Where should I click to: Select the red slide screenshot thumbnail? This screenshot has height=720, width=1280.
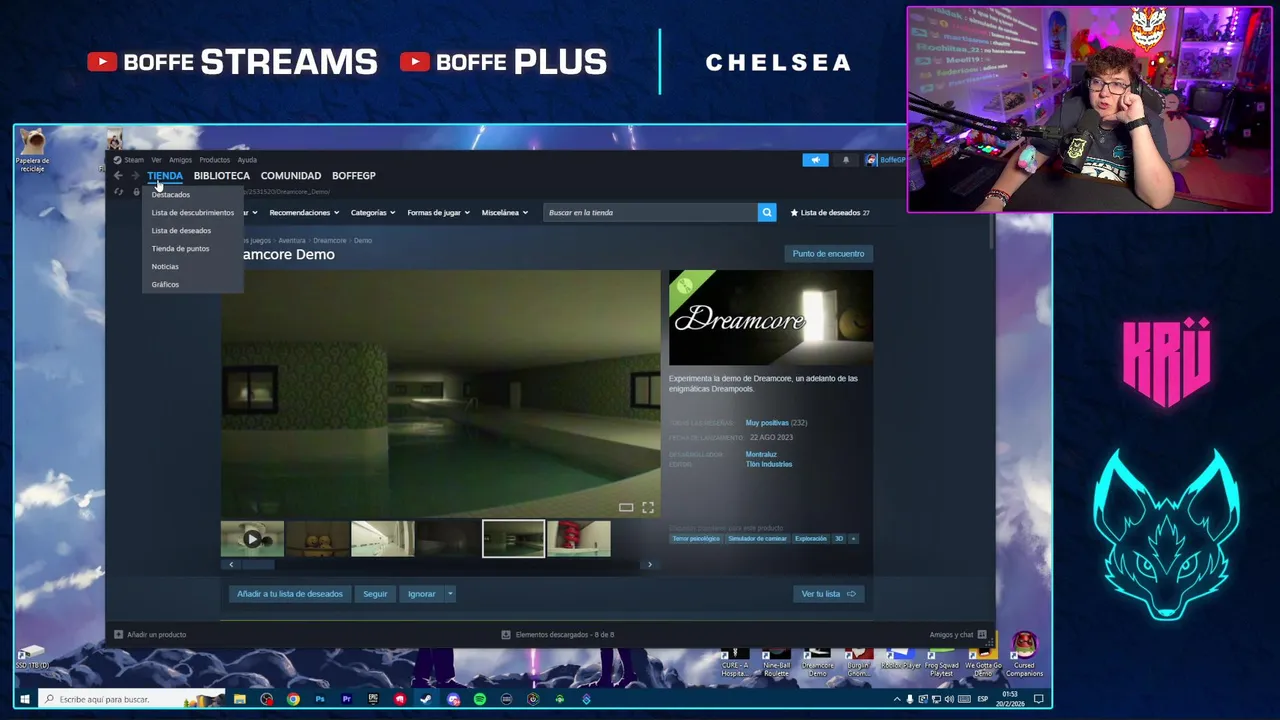coord(579,539)
